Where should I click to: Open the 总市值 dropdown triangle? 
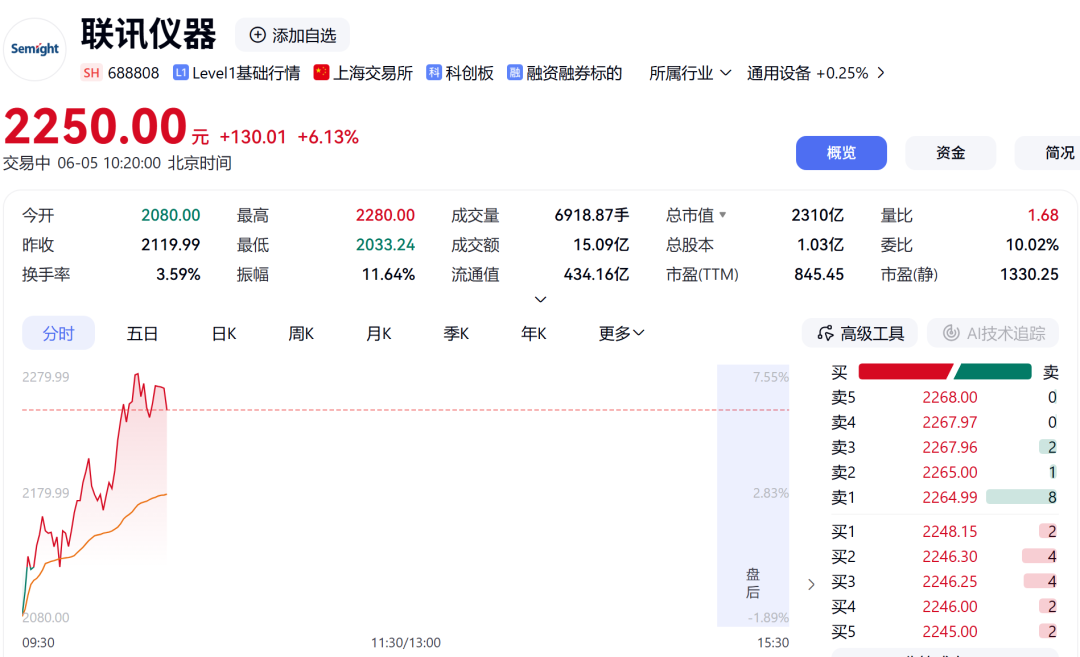[723, 215]
